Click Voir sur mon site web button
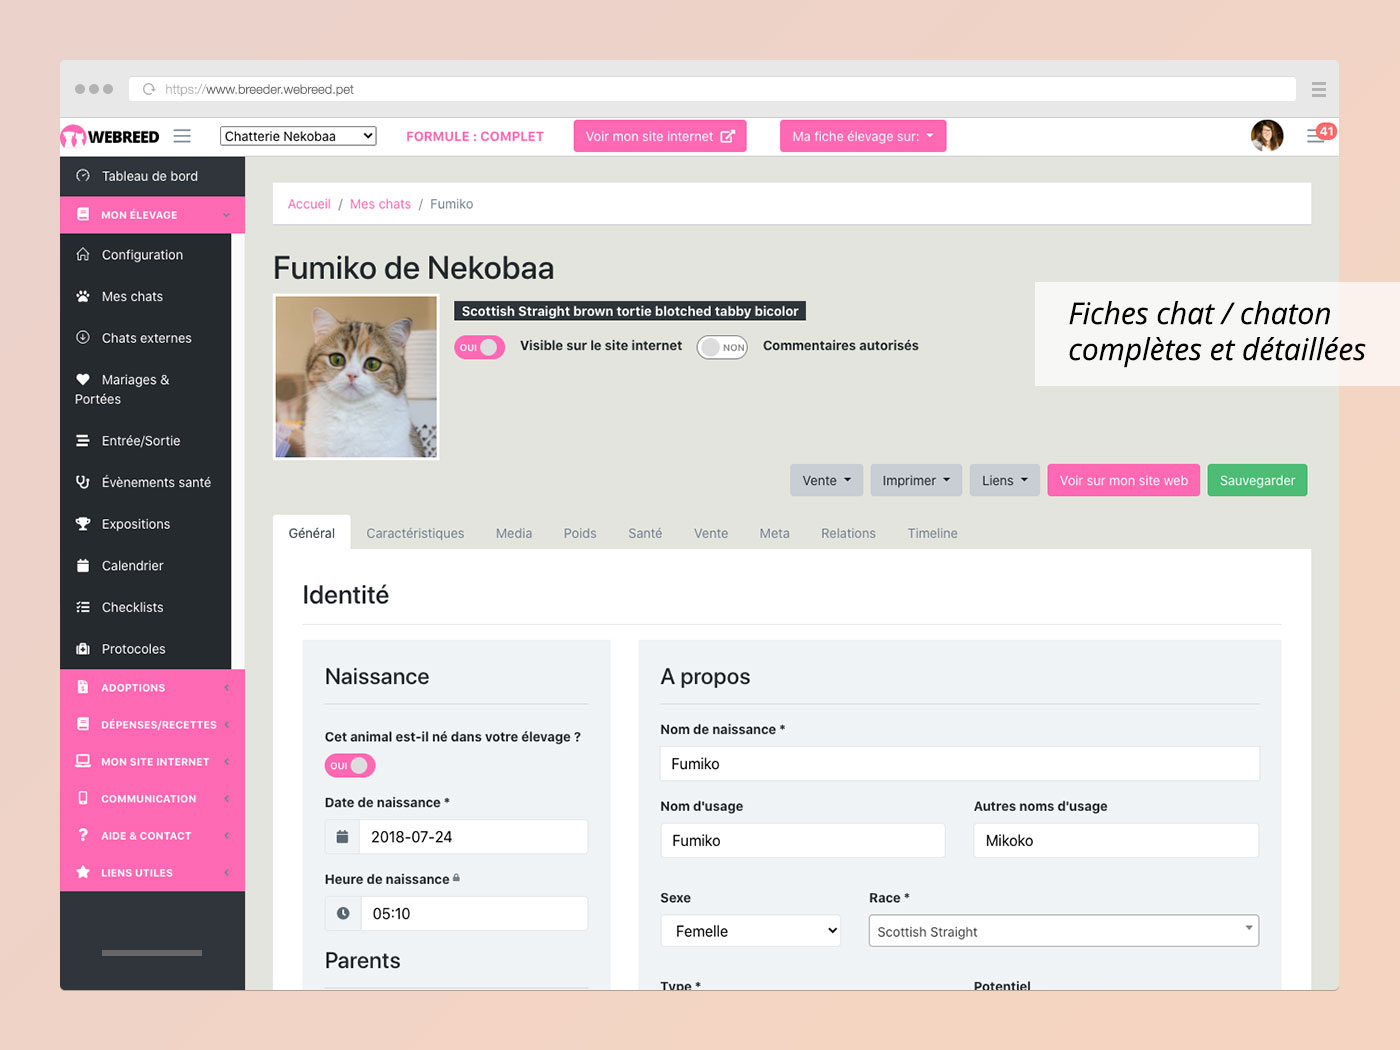 (1124, 480)
